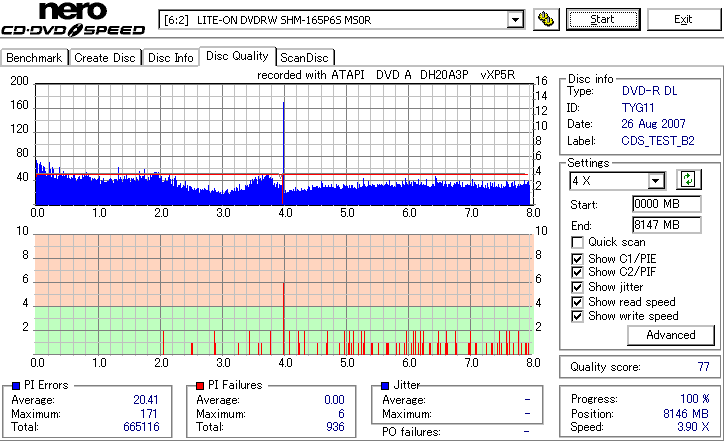Click the Position value 8146 MB
The height and width of the screenshot is (441, 724).
(686, 414)
